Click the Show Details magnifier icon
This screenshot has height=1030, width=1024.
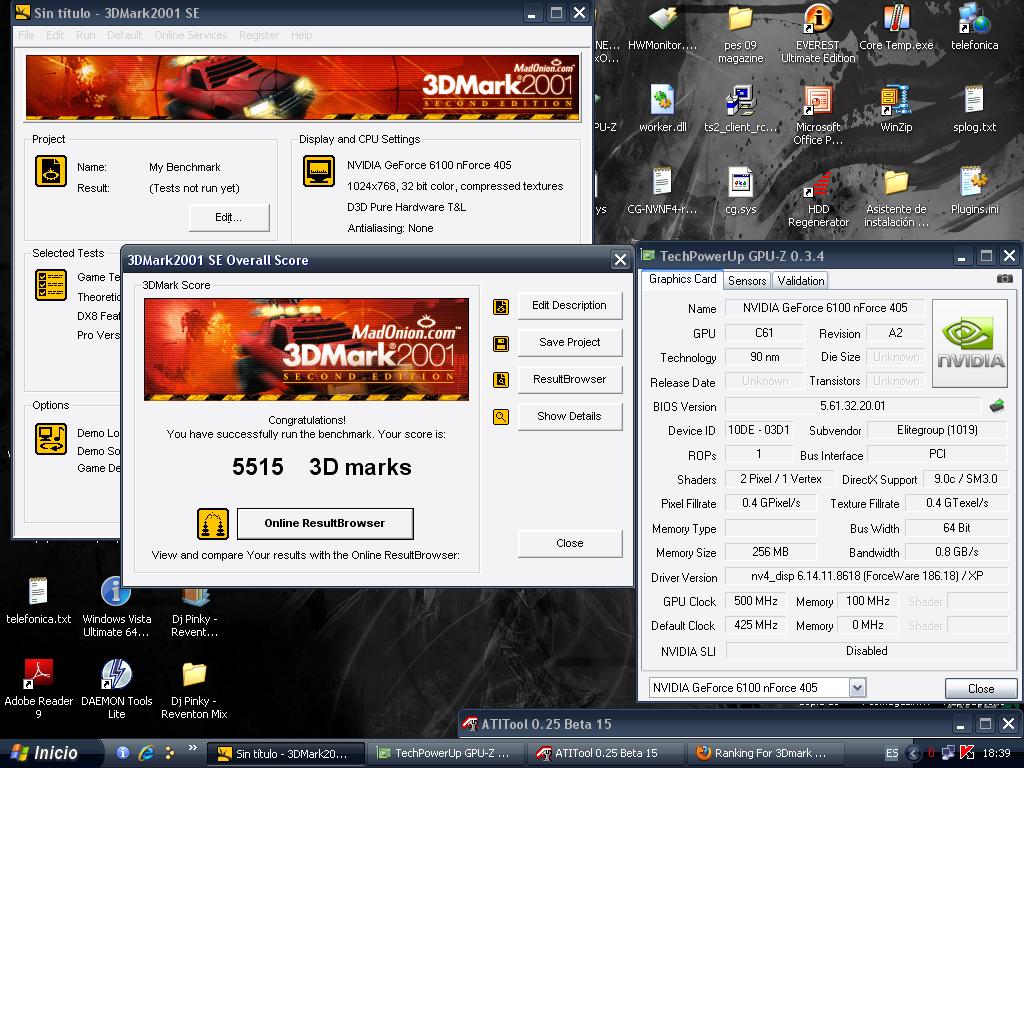pyautogui.click(x=501, y=416)
